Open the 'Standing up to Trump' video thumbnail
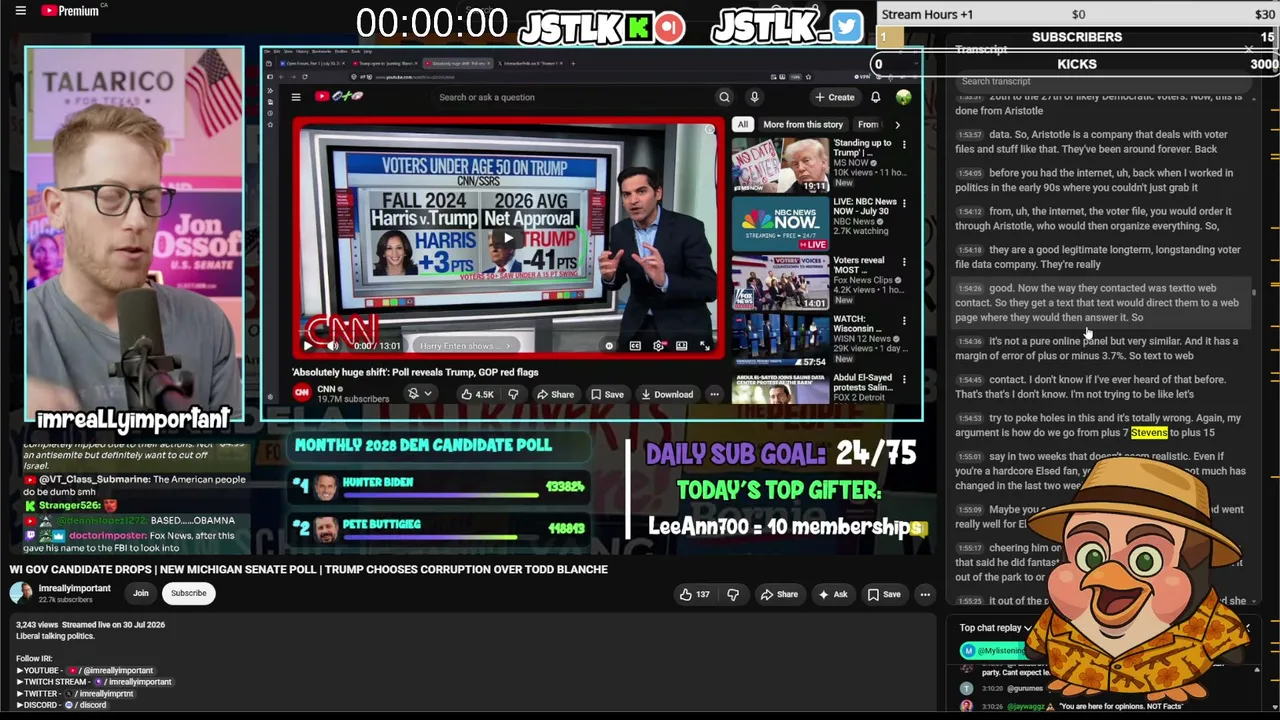This screenshot has height=720, width=1280. click(780, 165)
